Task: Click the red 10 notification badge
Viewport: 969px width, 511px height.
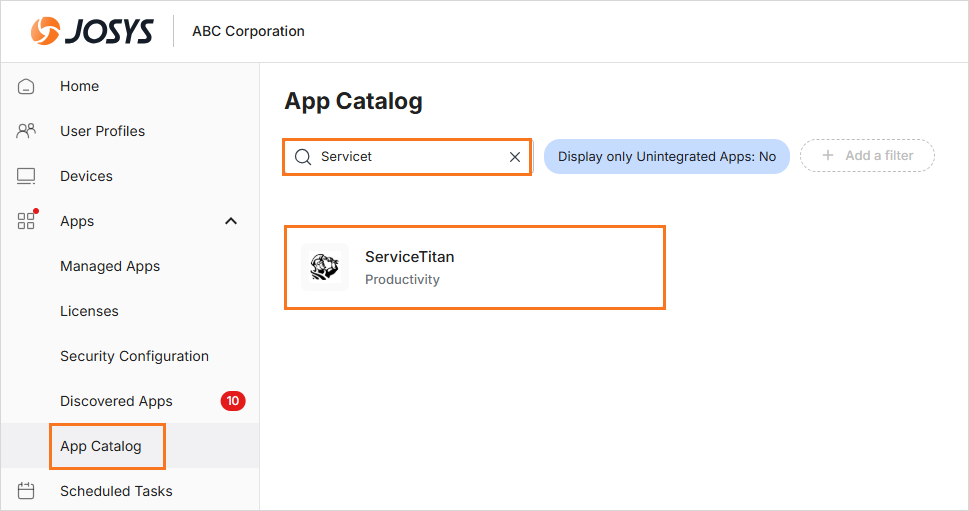Action: (233, 401)
